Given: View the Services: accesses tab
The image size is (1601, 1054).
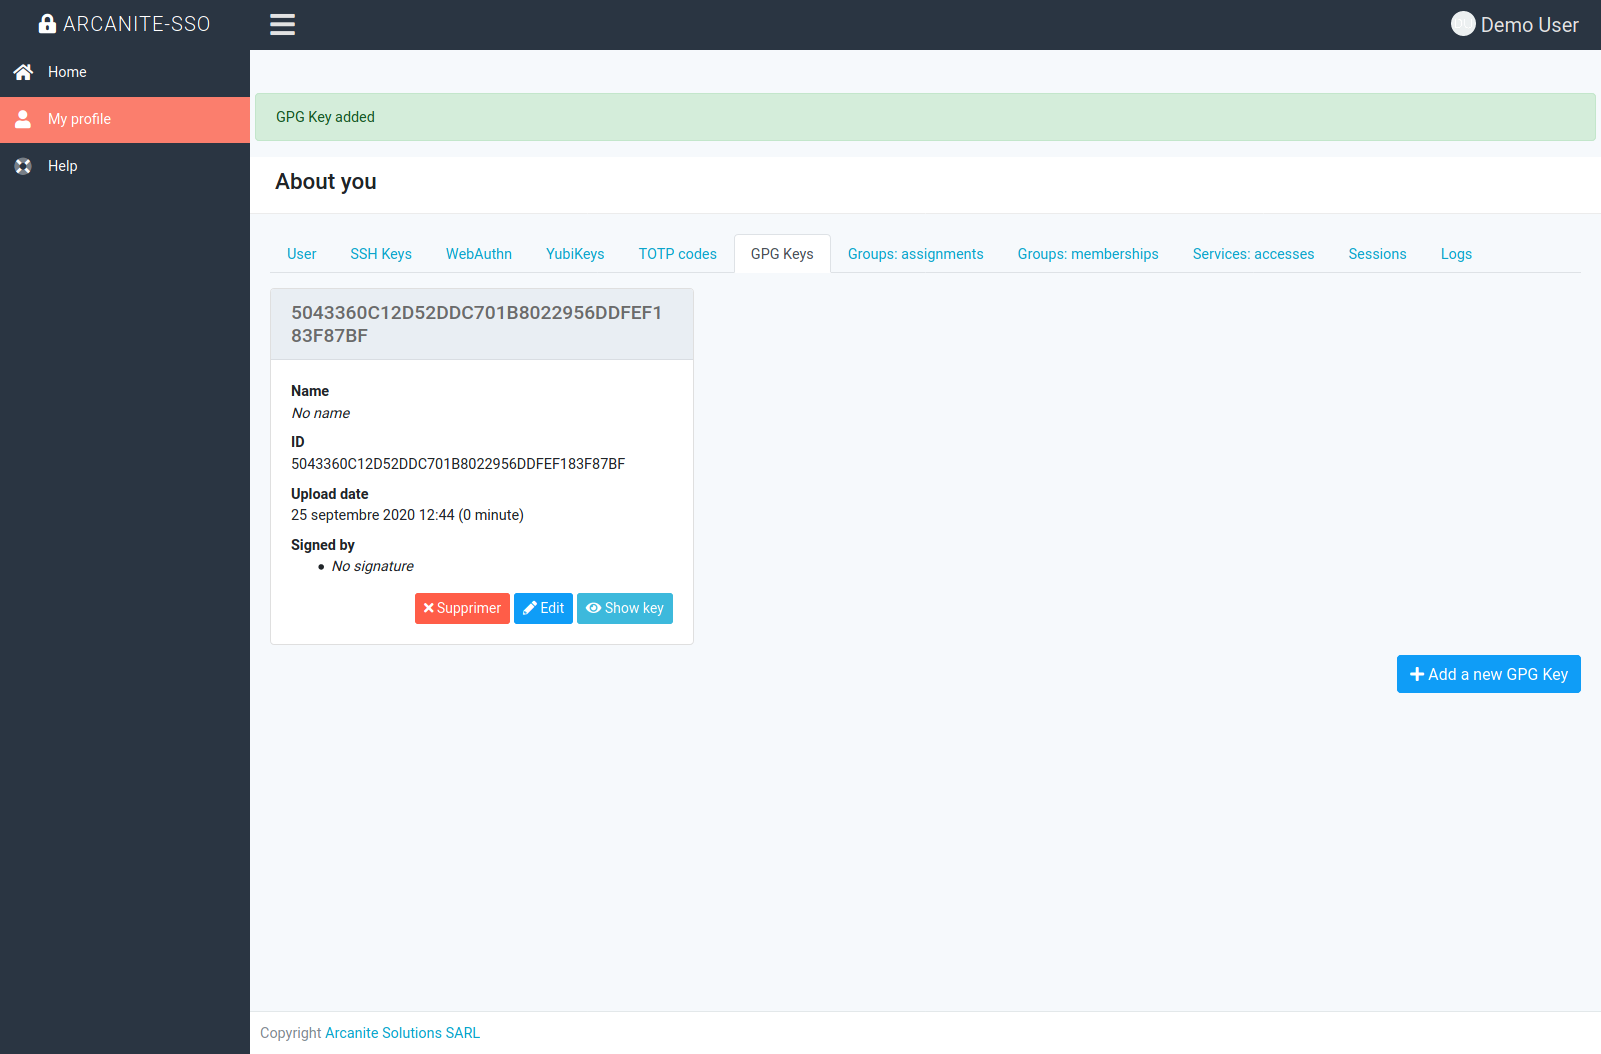Looking at the screenshot, I should click(1253, 254).
